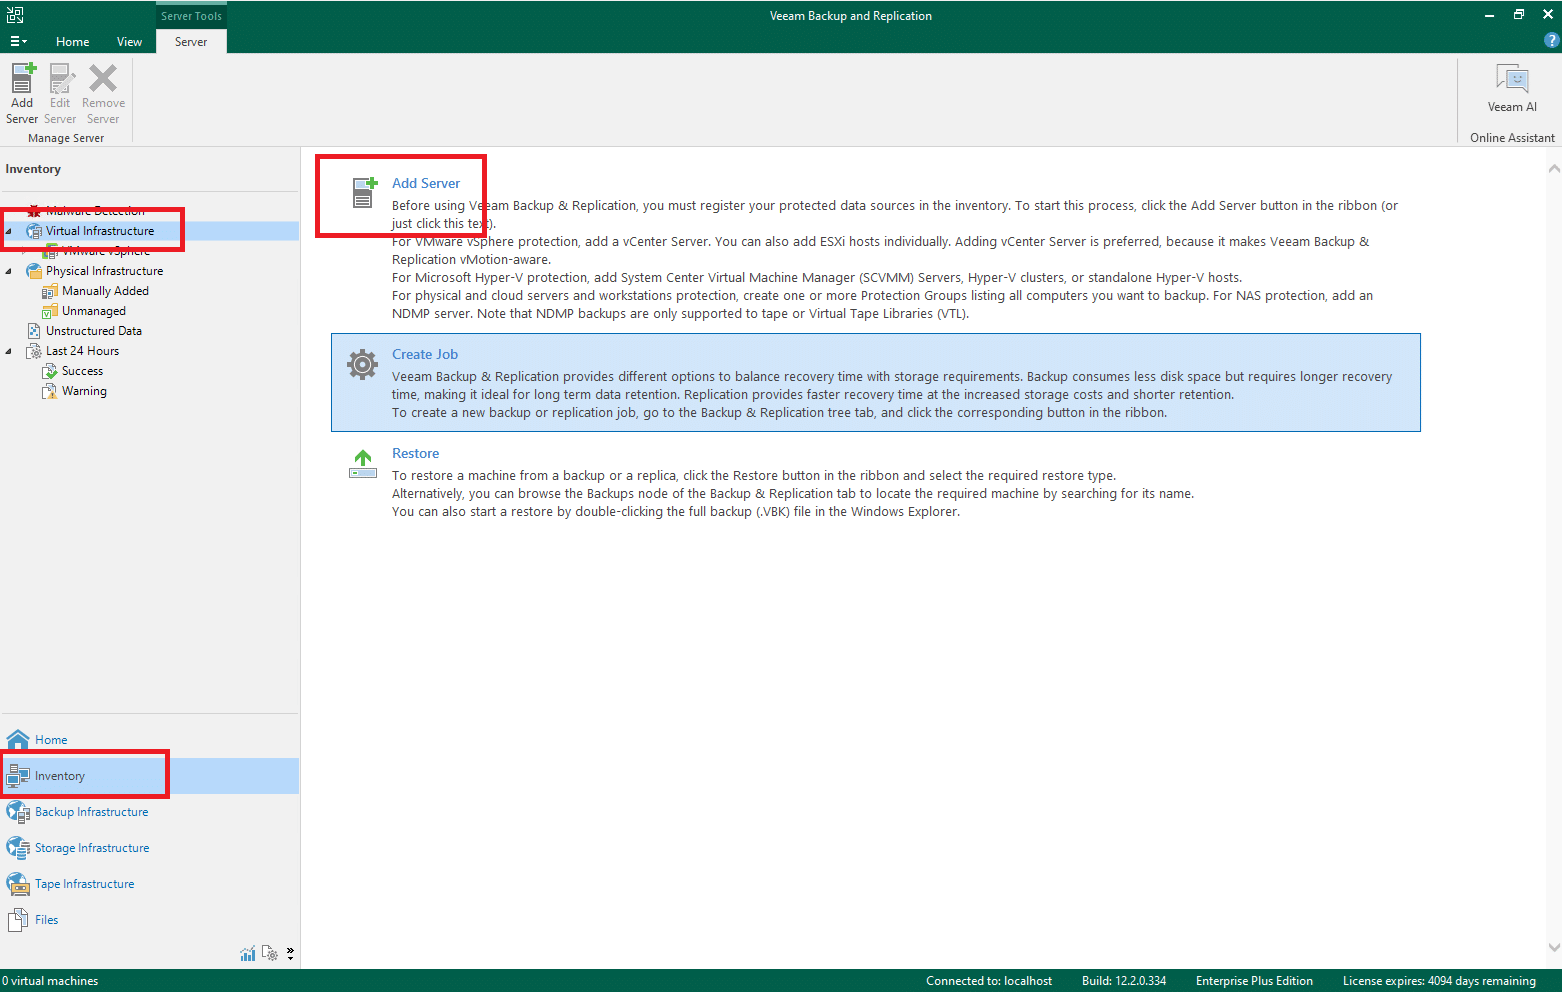The image size is (1564, 992).
Task: Select the Virtual Infrastructure tree node
Action: pos(100,231)
